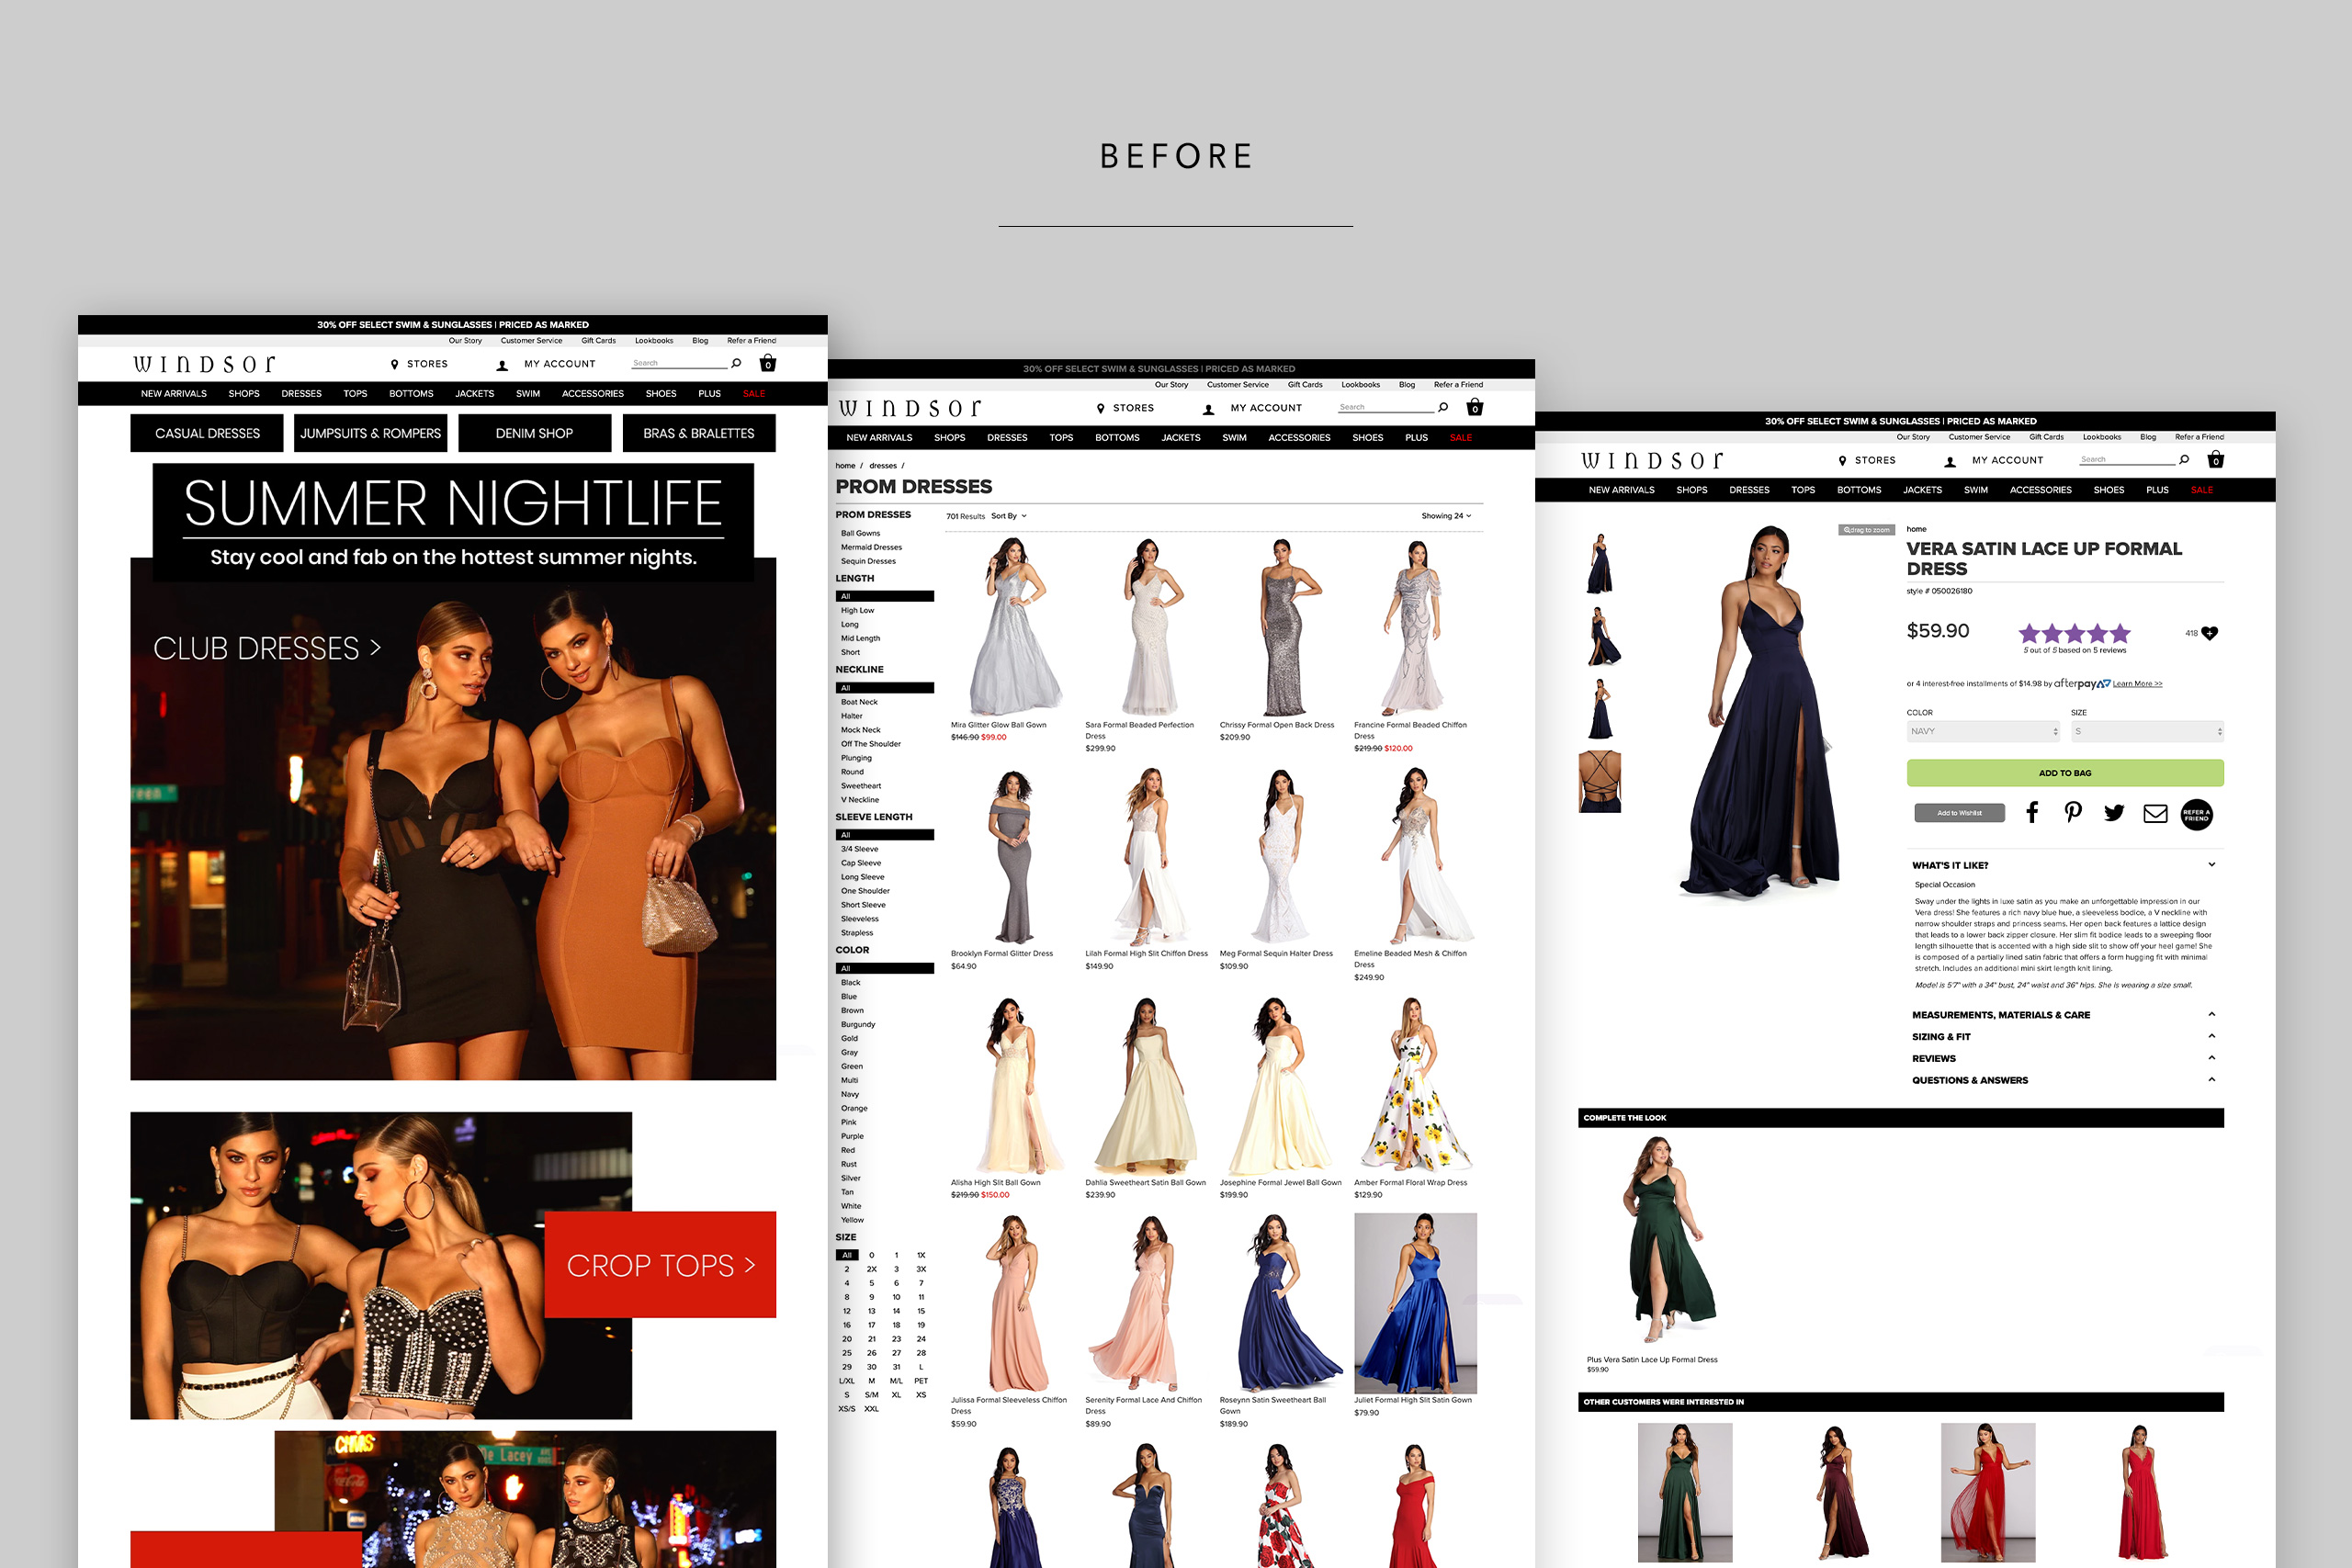Click the Stores pin icon on Prom Dresses page
The width and height of the screenshot is (2352, 1568).
[x=1101, y=409]
